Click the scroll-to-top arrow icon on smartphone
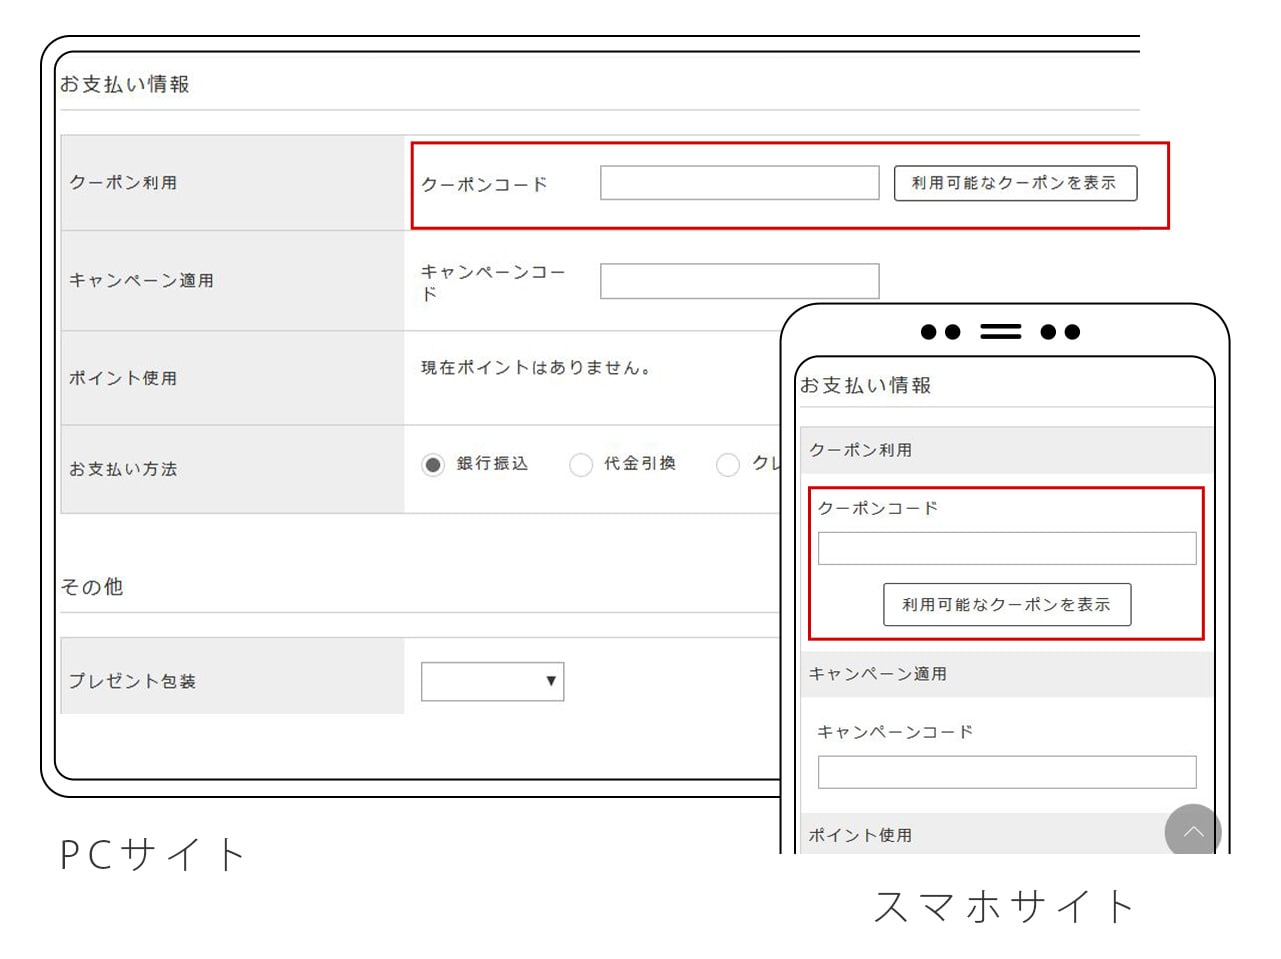The height and width of the screenshot is (959, 1281). 1193,831
